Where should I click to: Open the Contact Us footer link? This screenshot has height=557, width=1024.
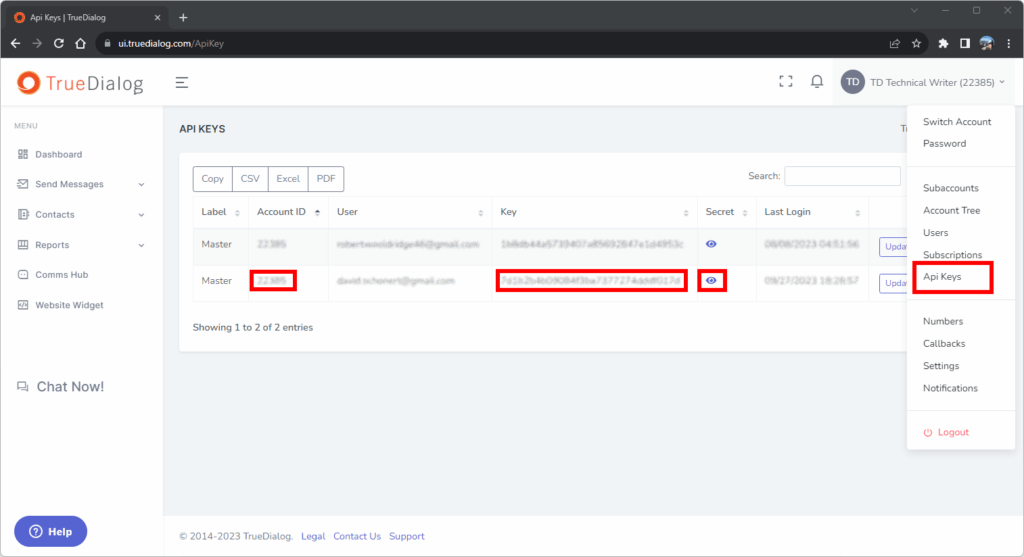tap(357, 536)
